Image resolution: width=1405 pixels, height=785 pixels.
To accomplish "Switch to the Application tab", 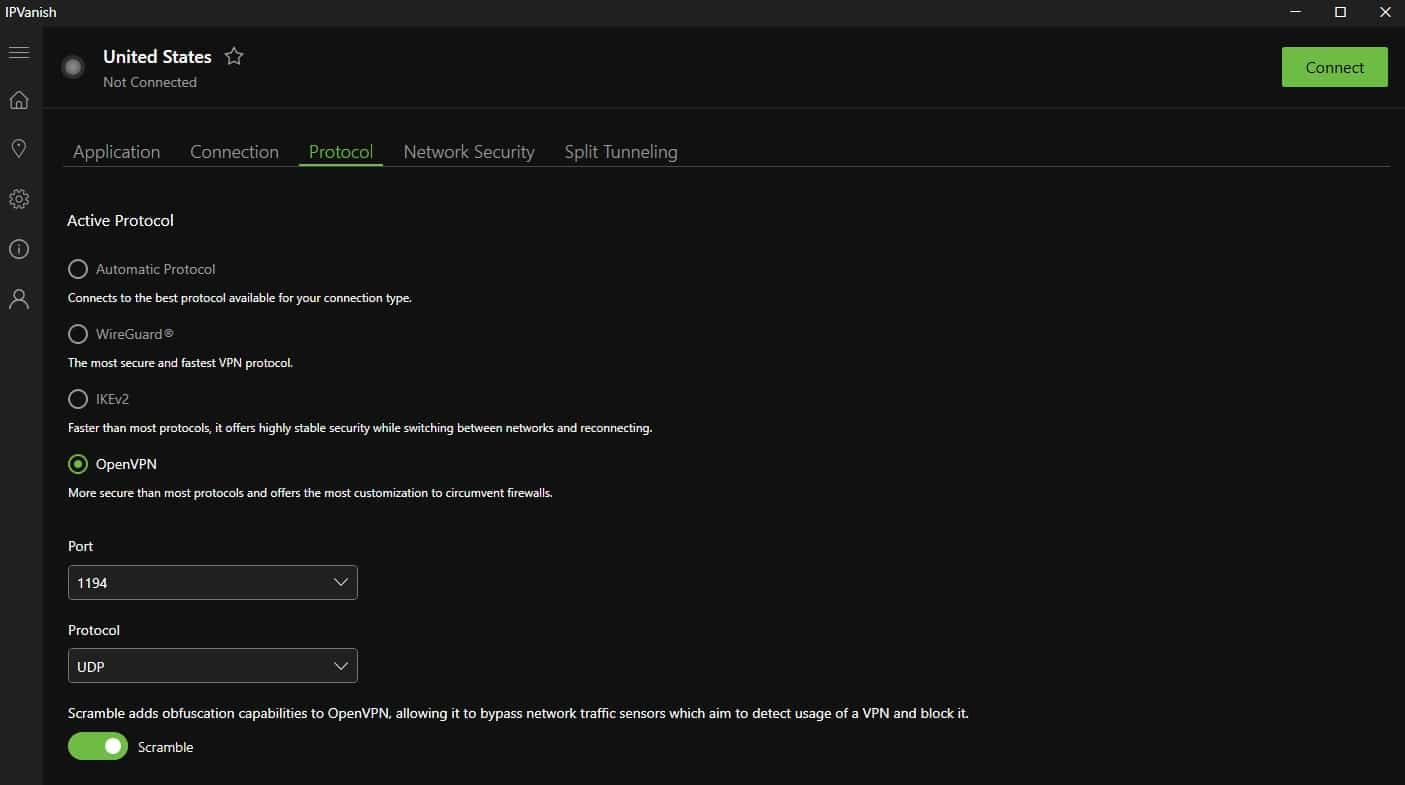I will click(x=117, y=152).
